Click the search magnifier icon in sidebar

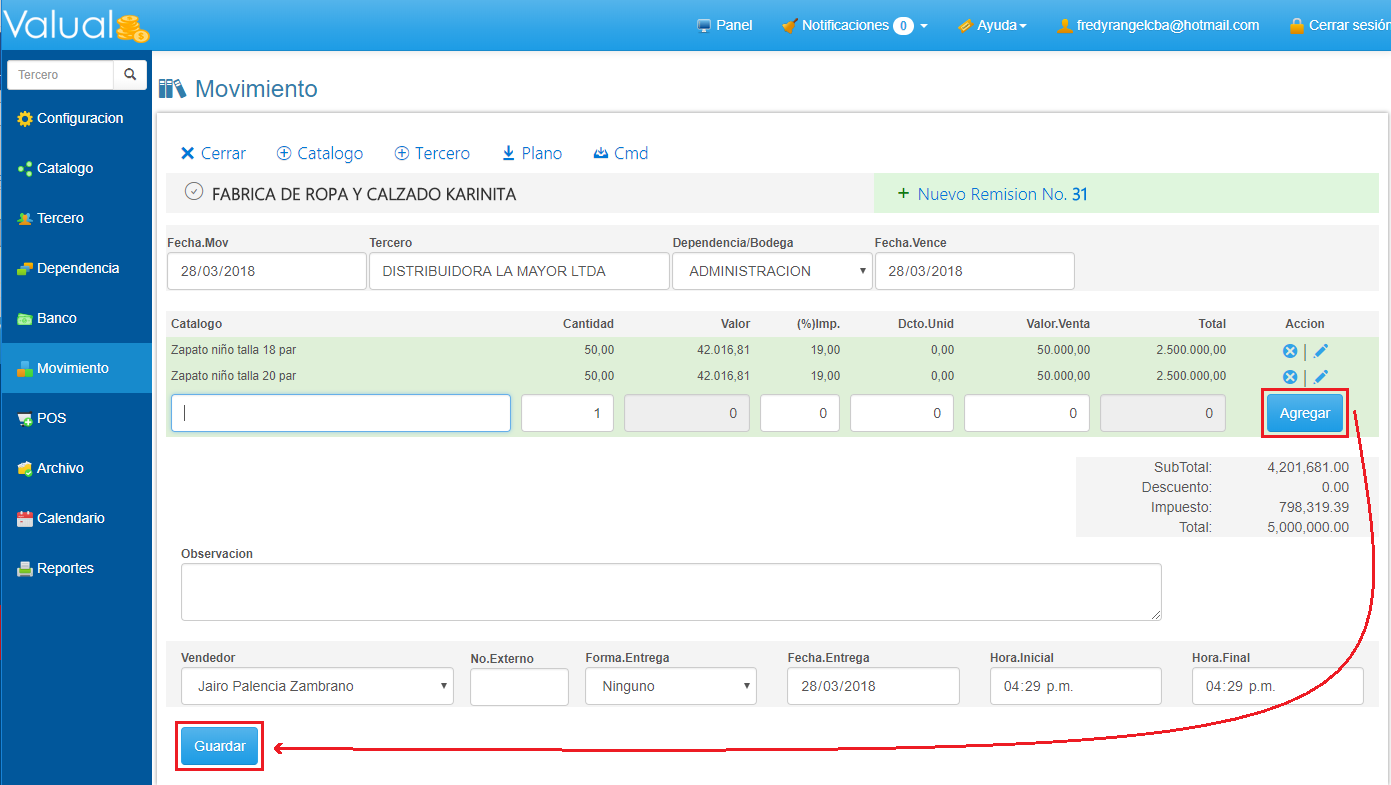tap(130, 75)
